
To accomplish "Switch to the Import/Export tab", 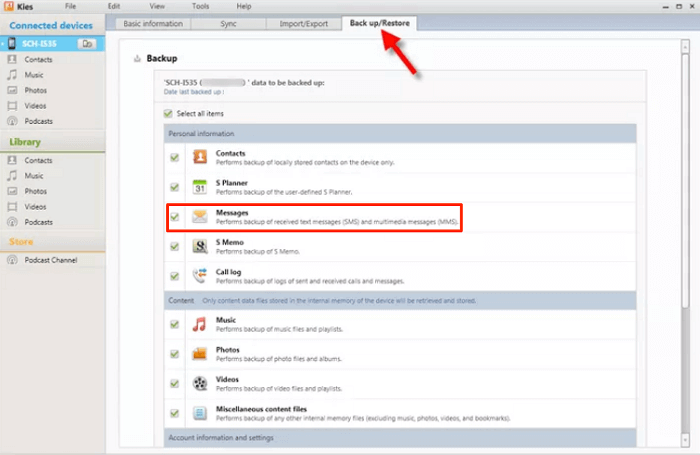I will 304,24.
